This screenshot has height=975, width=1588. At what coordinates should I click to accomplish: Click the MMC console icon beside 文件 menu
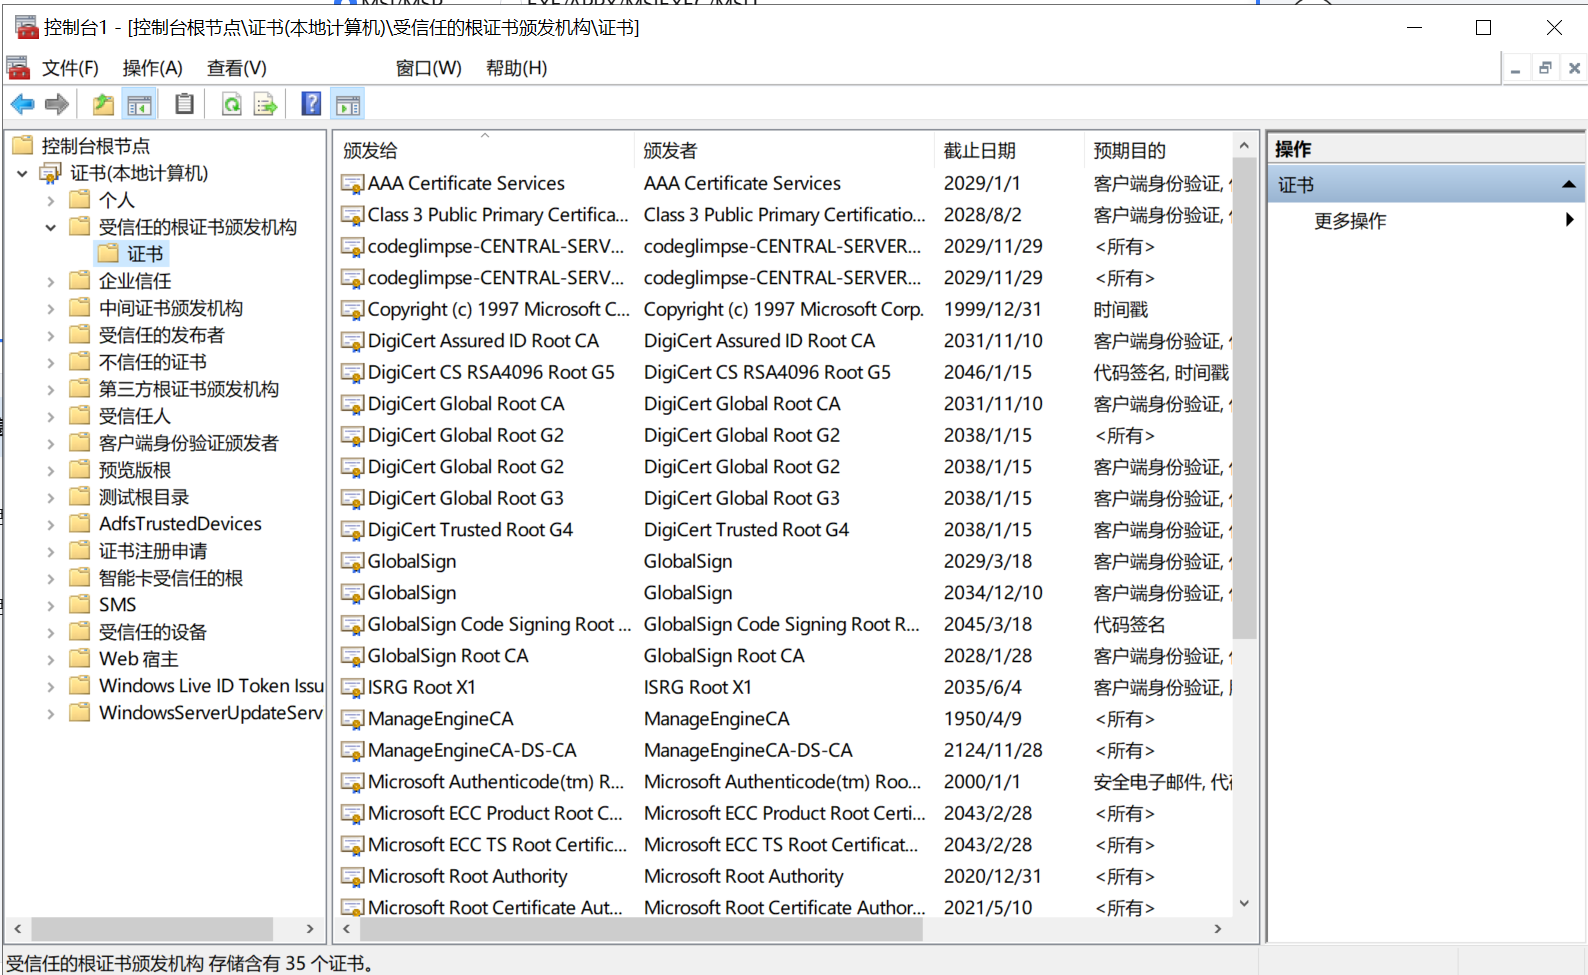point(18,68)
